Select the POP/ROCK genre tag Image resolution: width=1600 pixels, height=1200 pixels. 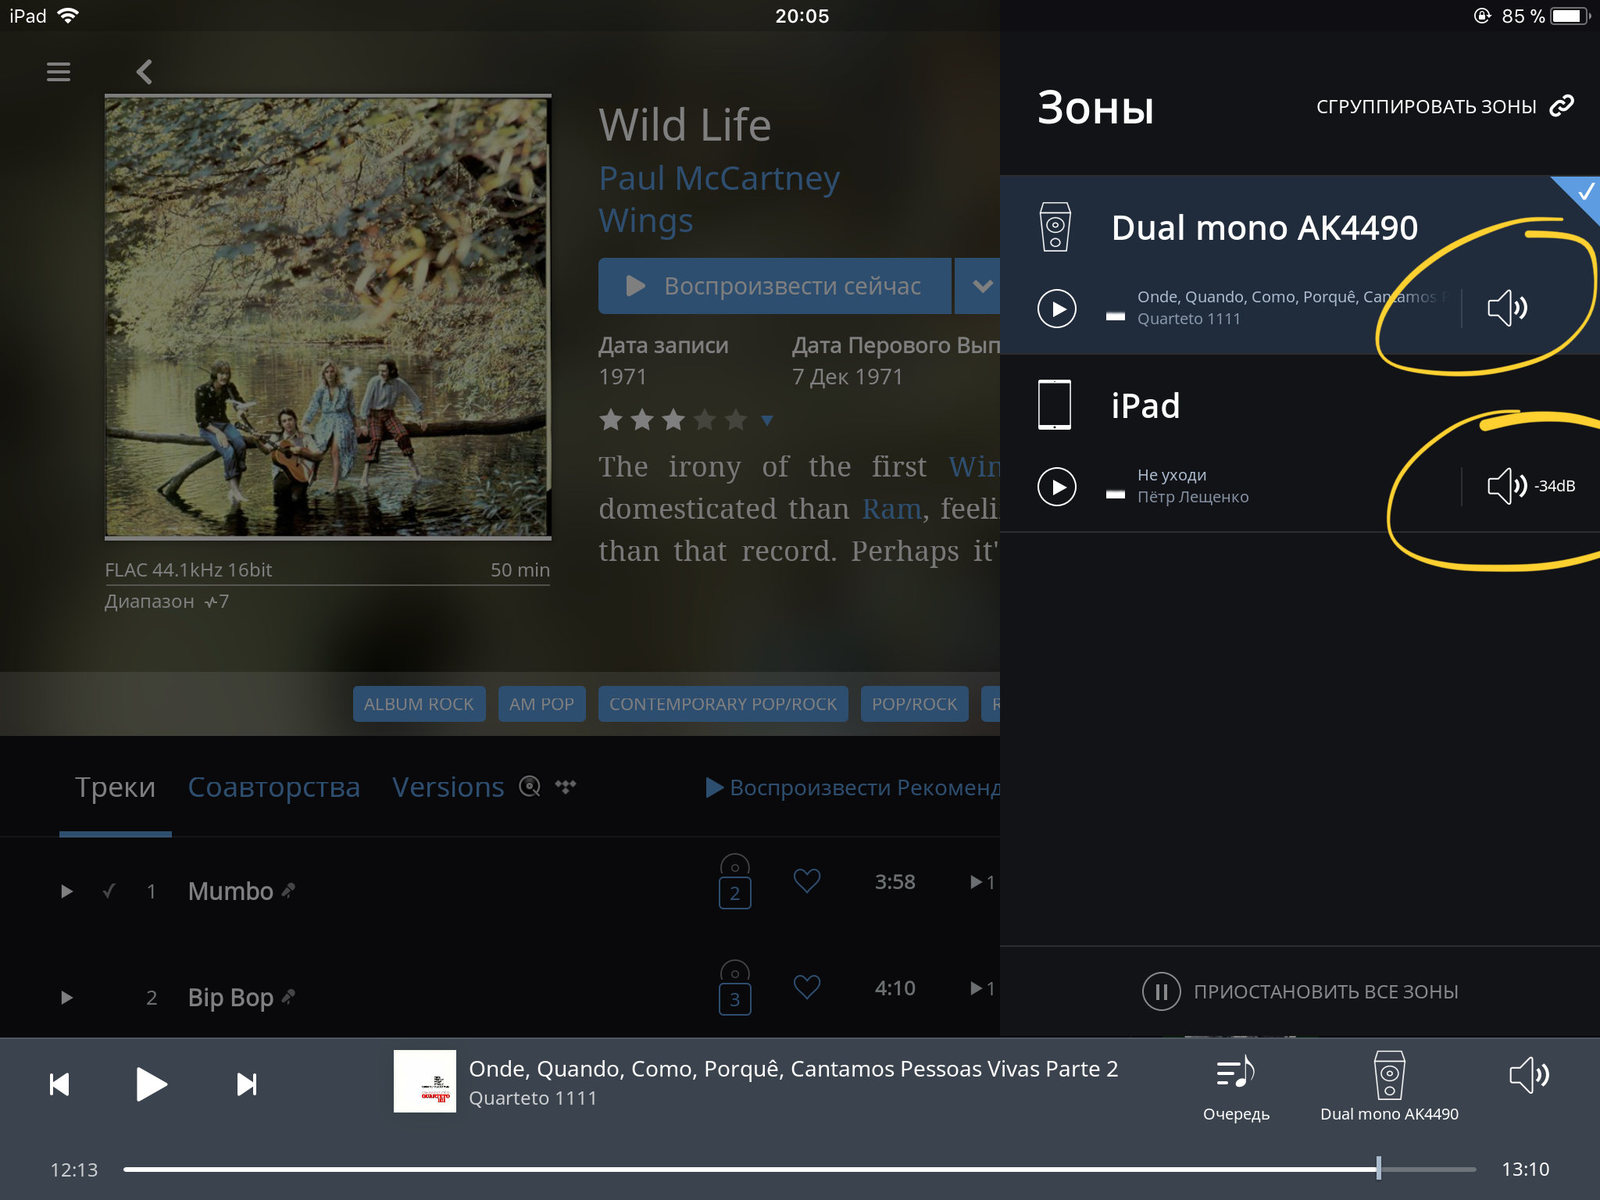[914, 704]
